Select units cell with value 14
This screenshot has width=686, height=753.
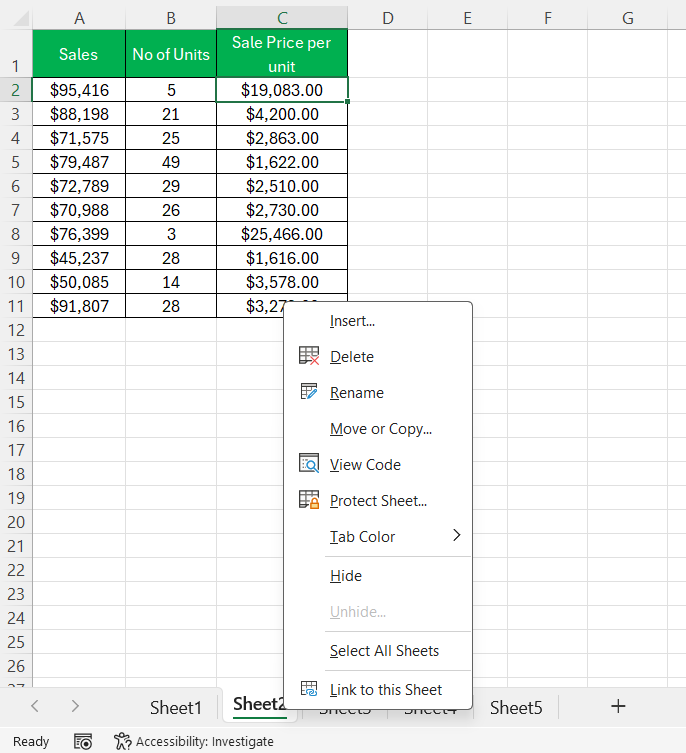(x=171, y=282)
